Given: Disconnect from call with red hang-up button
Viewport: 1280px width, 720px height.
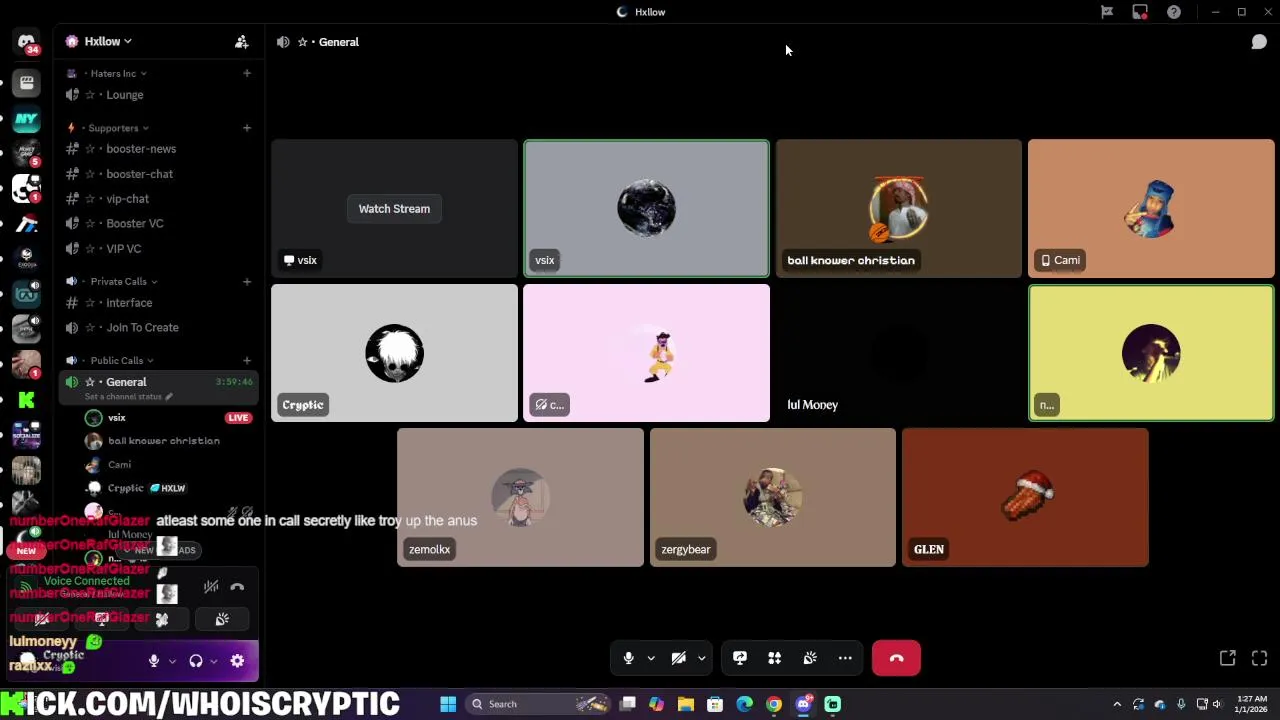Looking at the screenshot, I should coord(896,658).
